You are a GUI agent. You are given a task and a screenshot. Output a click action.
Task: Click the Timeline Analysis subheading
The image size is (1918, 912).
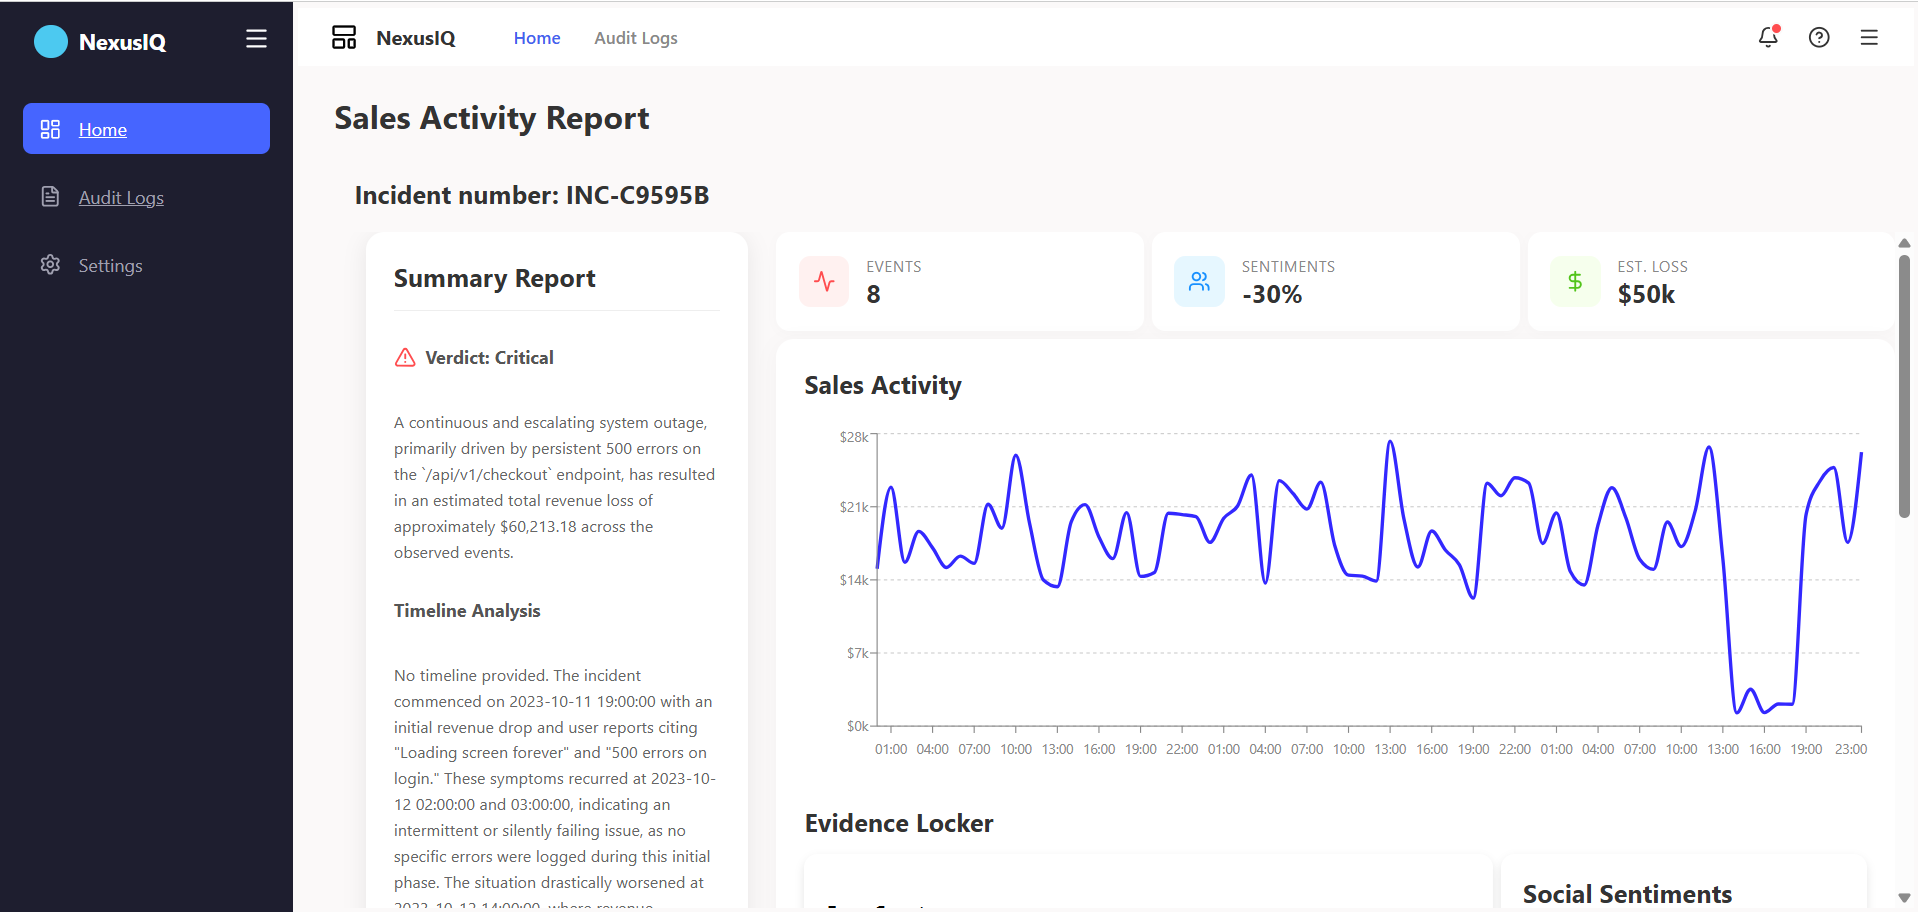click(x=467, y=610)
